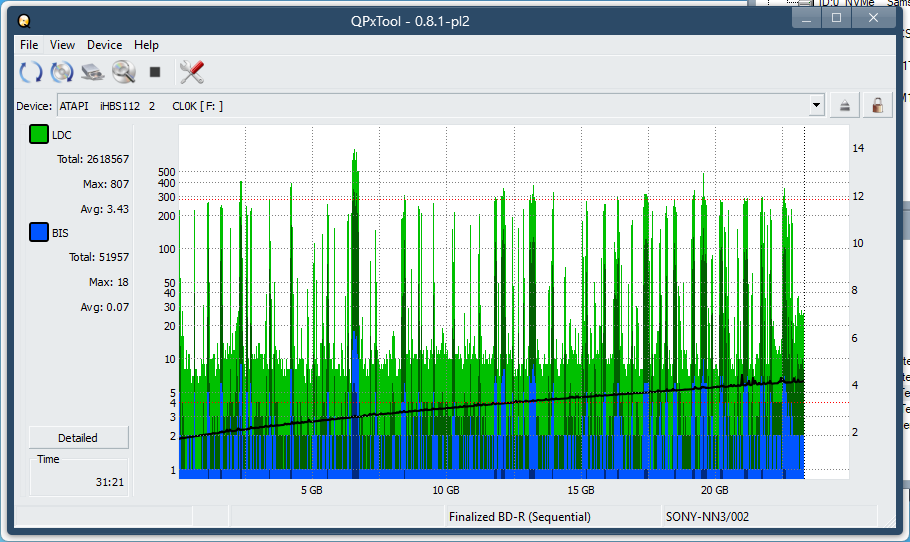Click LDC Total: 2618567 value

click(93, 159)
